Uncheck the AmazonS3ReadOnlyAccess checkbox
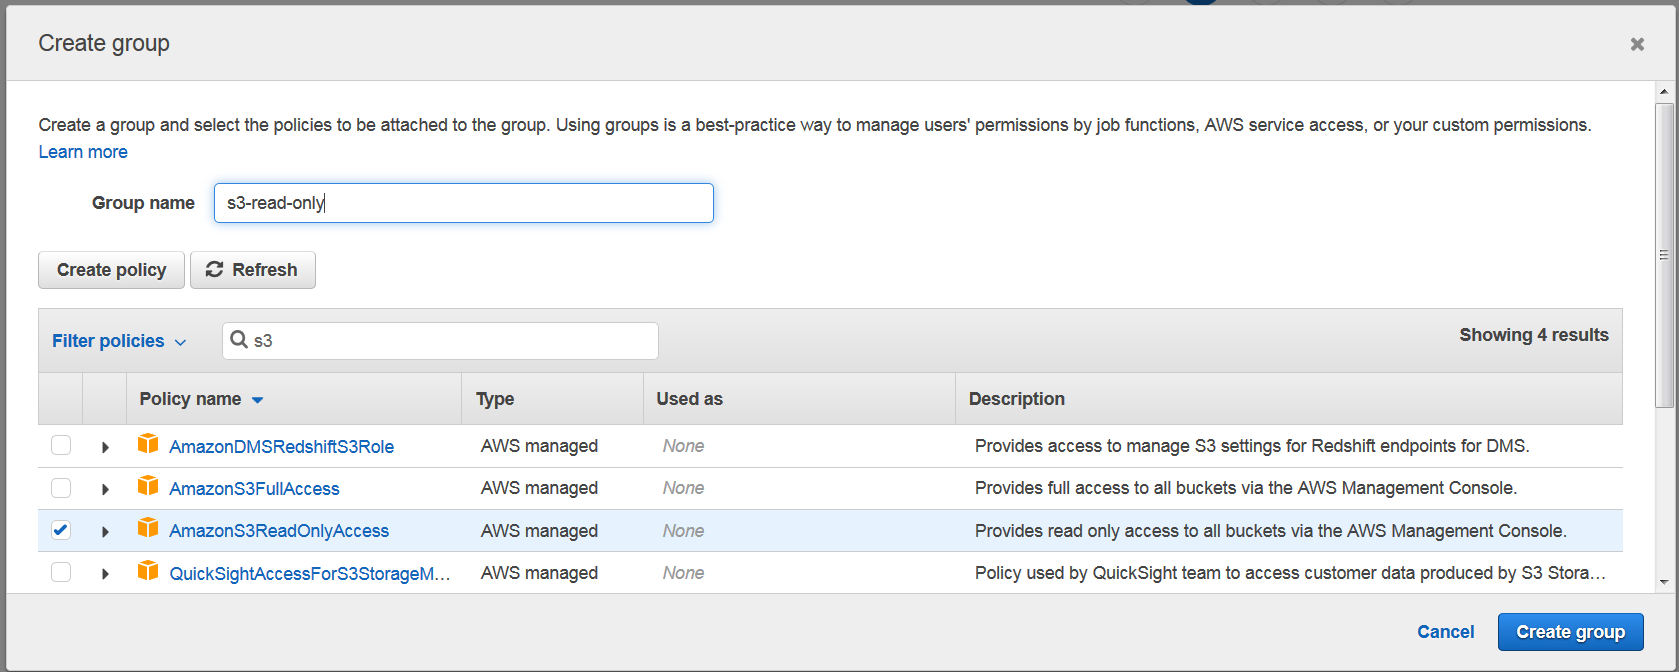Image resolution: width=1679 pixels, height=672 pixels. coord(61,530)
